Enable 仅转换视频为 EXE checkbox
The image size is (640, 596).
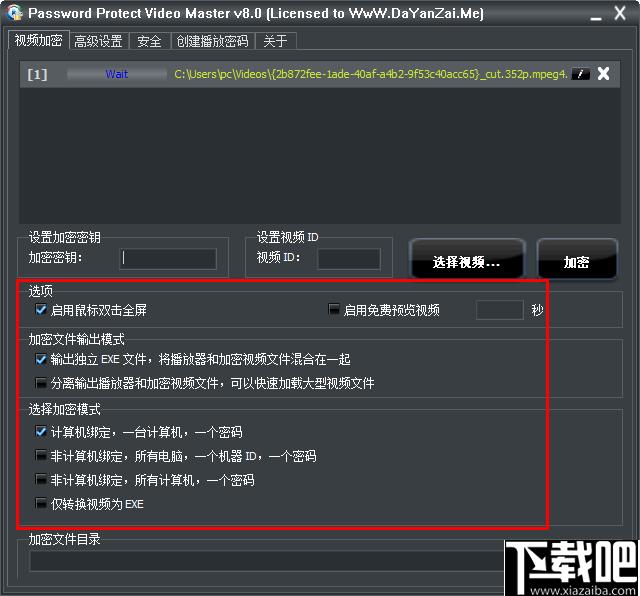(41, 503)
